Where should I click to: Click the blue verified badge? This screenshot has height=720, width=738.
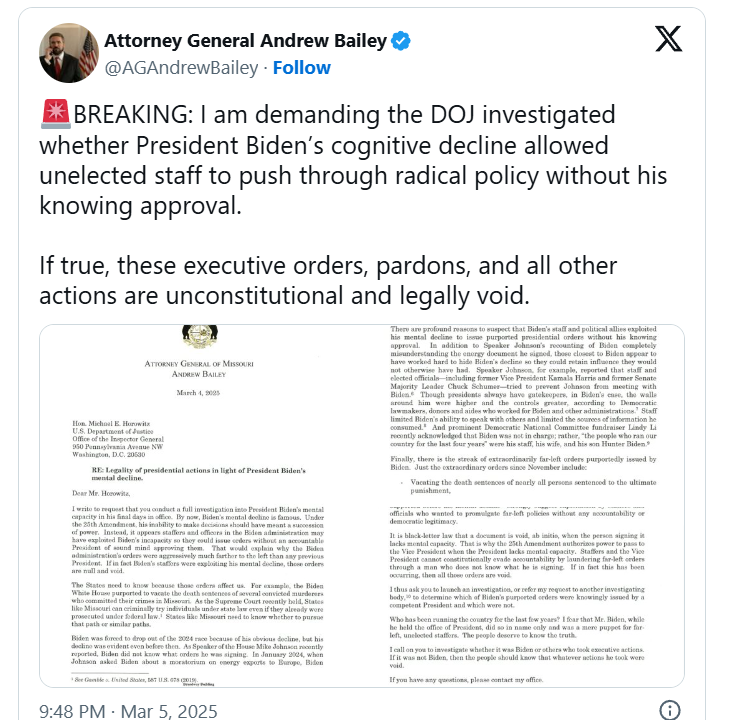point(401,41)
